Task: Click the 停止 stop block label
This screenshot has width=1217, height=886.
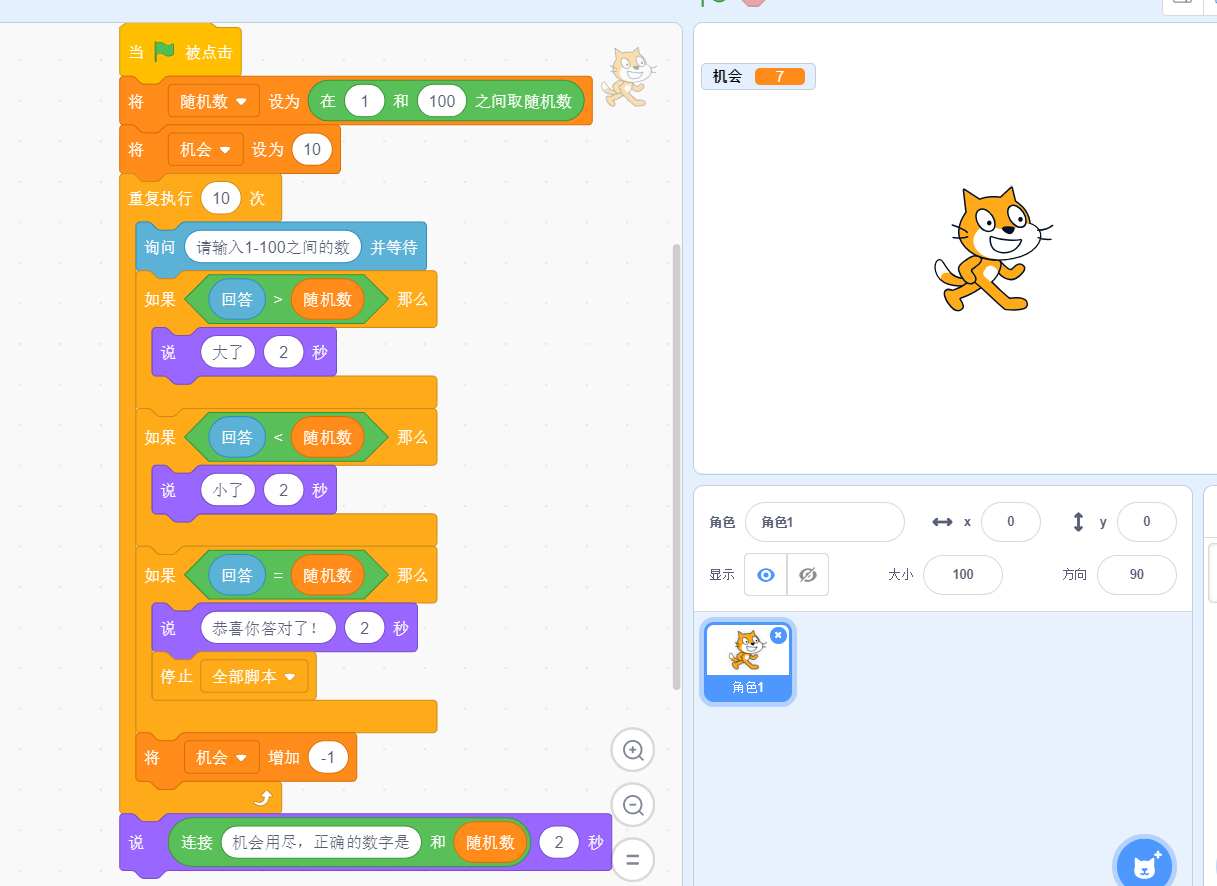Action: [177, 677]
